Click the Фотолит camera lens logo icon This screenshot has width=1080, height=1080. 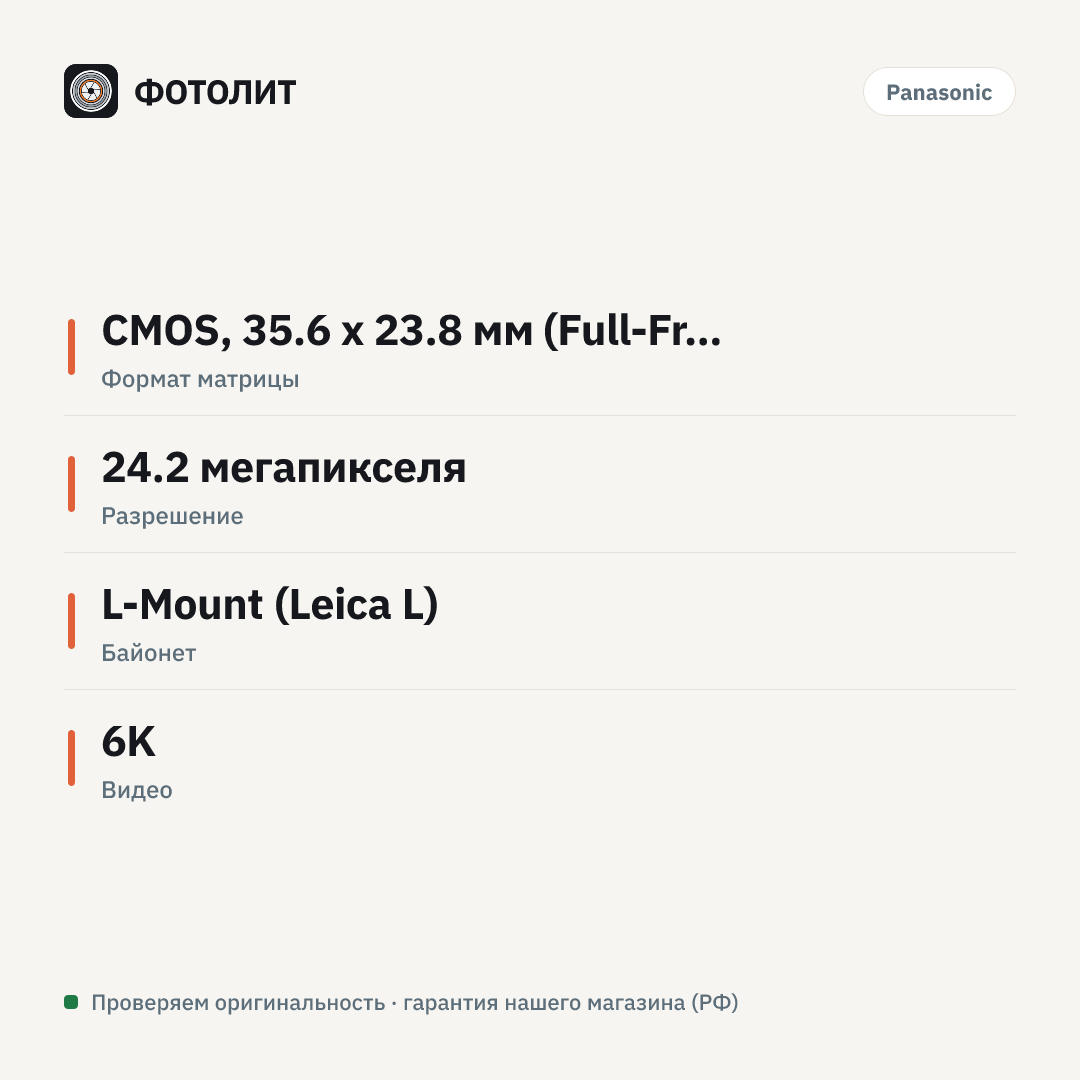coord(91,91)
